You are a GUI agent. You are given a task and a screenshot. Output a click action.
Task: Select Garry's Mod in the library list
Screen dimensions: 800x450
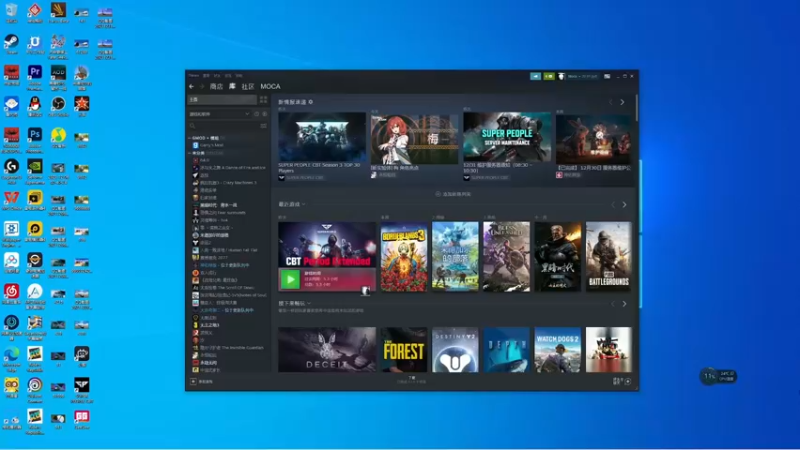pos(208,145)
